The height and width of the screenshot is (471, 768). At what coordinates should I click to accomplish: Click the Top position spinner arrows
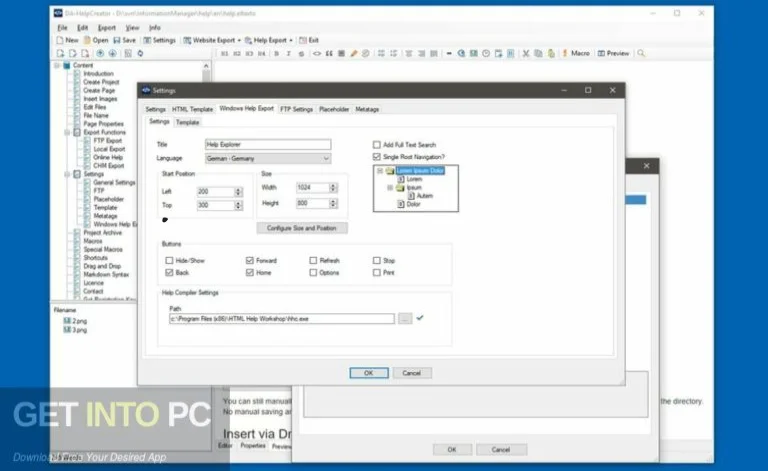click(238, 205)
